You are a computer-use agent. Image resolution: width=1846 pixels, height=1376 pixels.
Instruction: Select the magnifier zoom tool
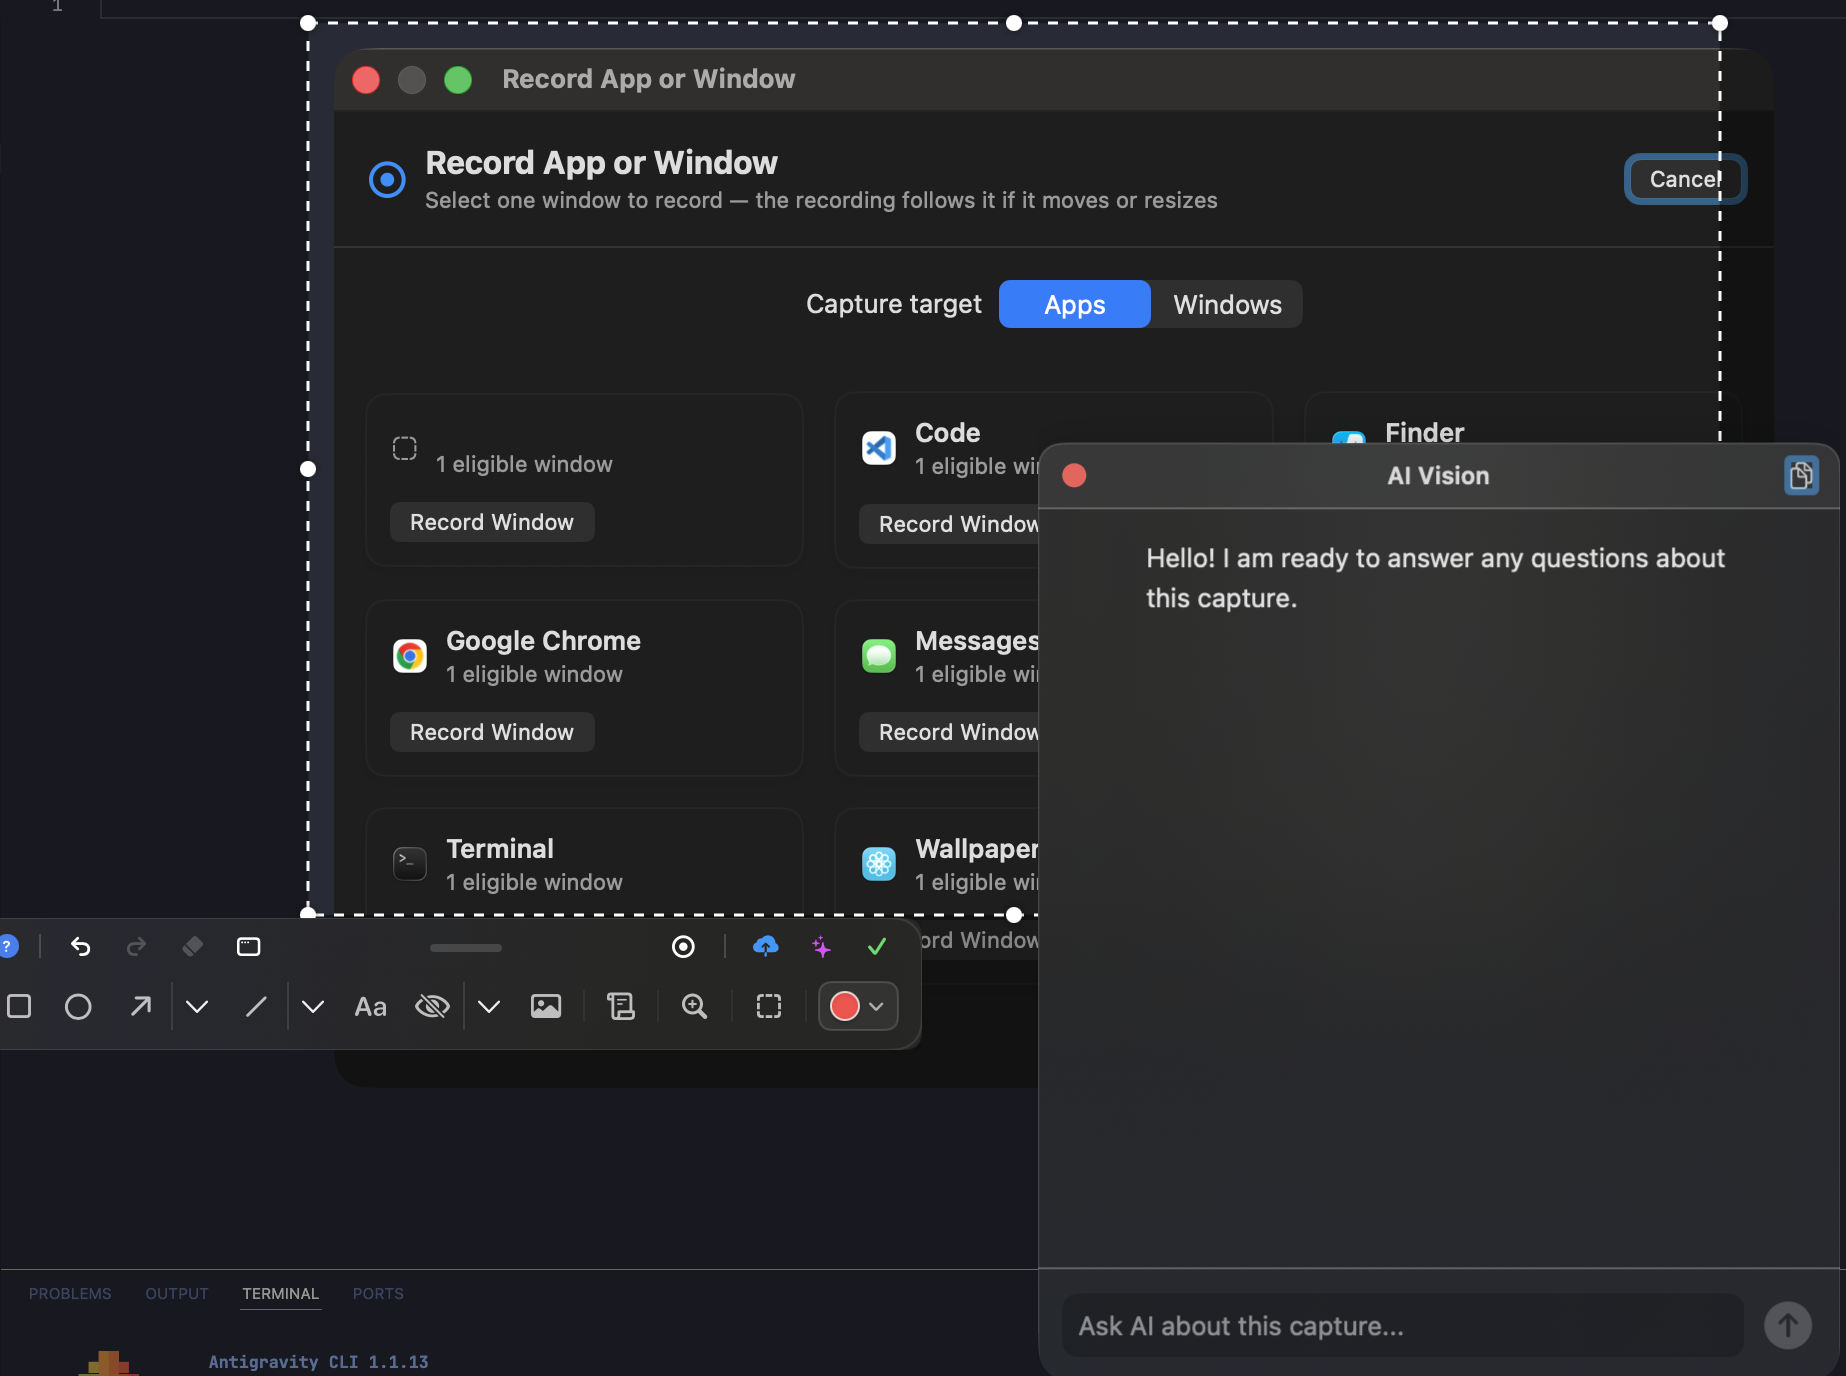[694, 1006]
